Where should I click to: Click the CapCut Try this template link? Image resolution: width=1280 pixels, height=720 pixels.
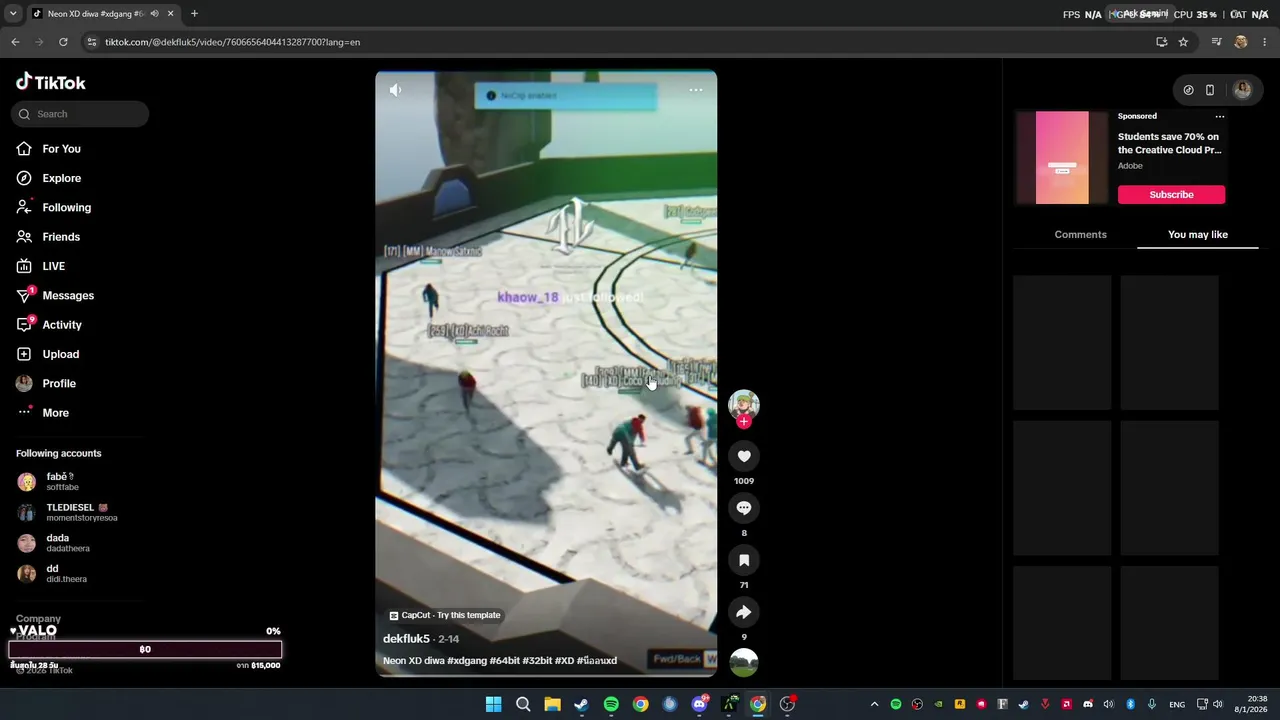pyautogui.click(x=445, y=615)
